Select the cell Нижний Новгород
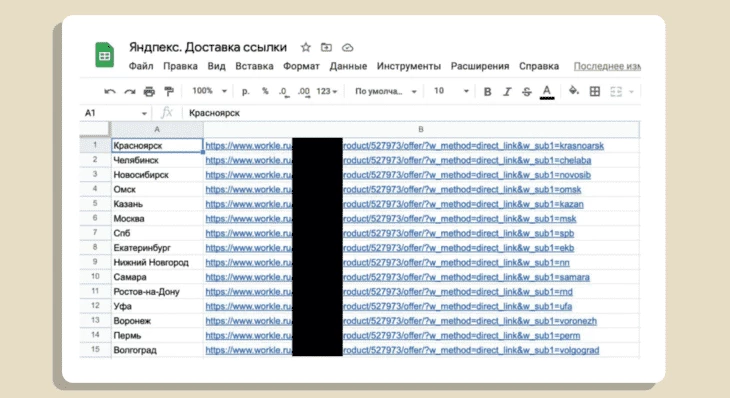The image size is (730, 398). point(157,263)
